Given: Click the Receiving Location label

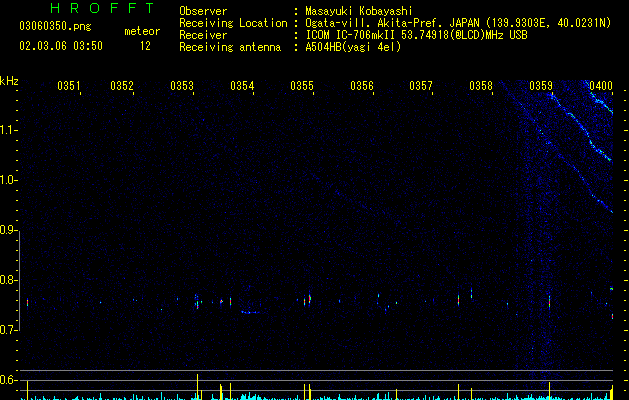Looking at the screenshot, I should 233,23.
